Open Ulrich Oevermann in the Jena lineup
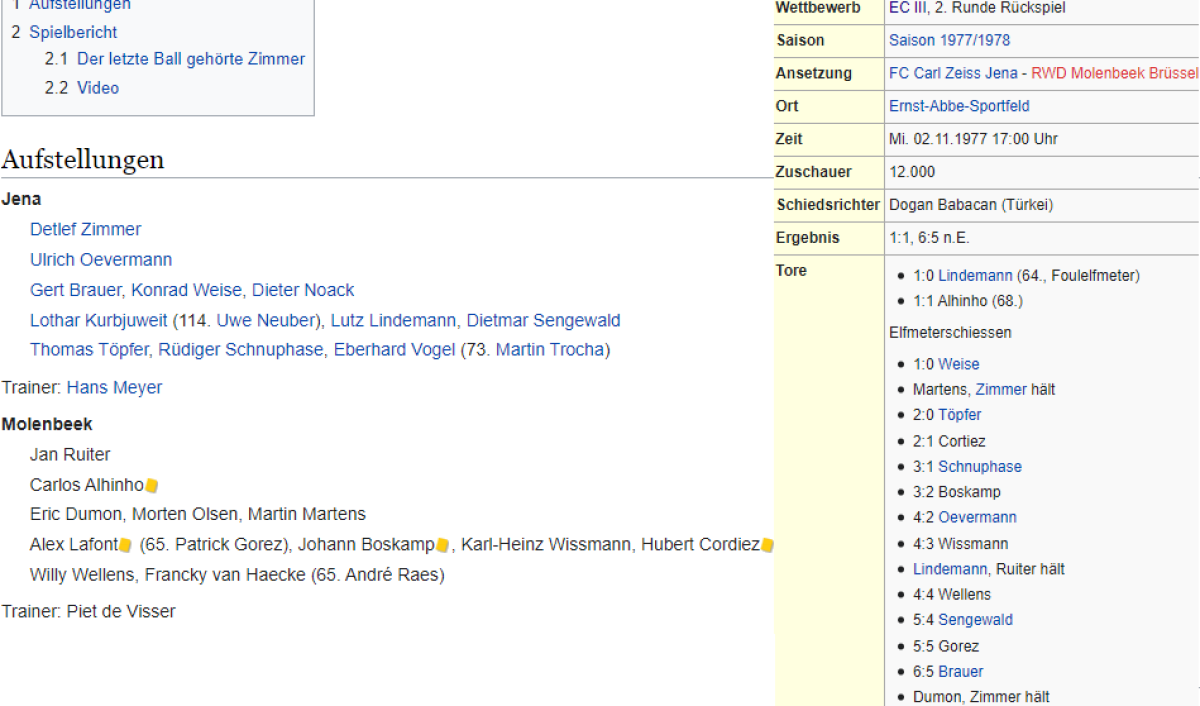 click(101, 259)
